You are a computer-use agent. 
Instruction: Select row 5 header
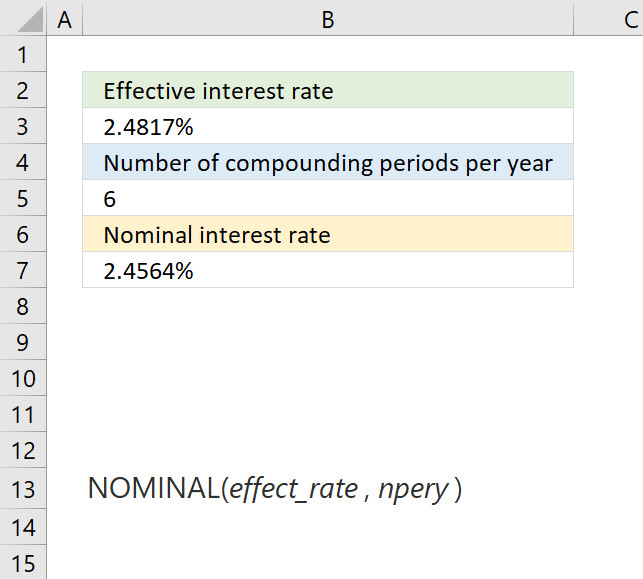(x=23, y=198)
